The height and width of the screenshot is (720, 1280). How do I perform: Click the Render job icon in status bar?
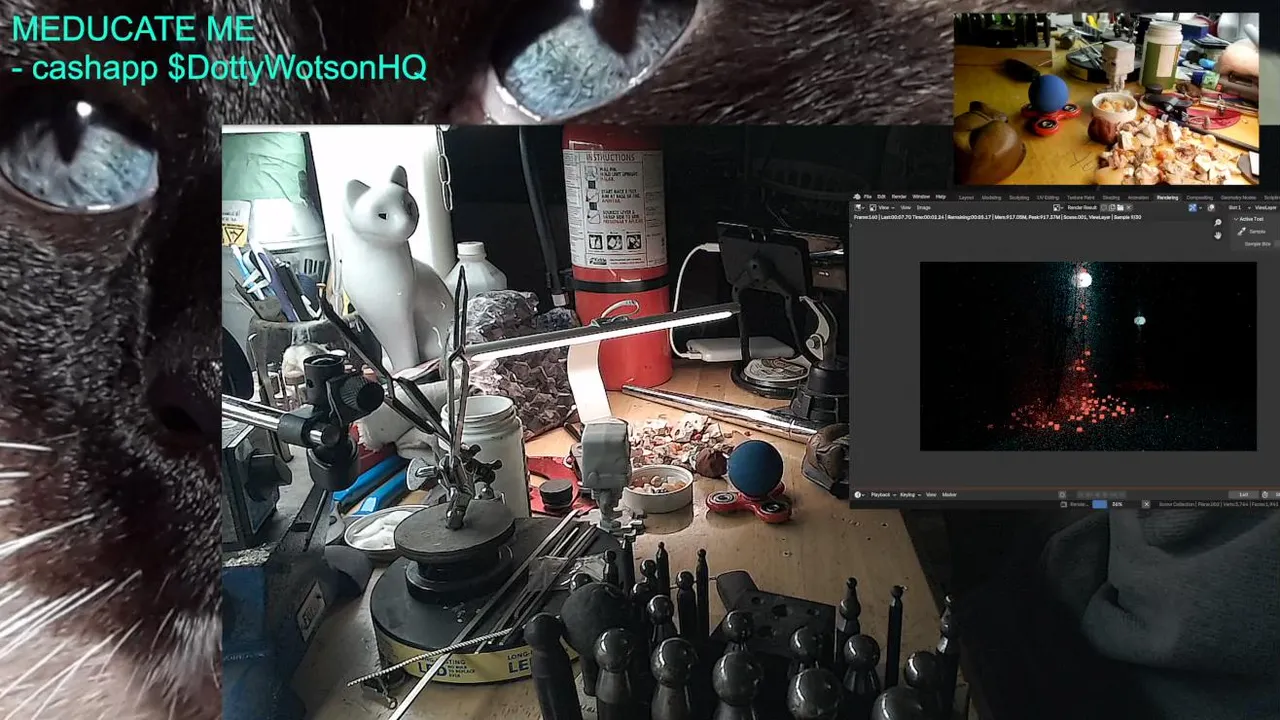click(x=1063, y=504)
